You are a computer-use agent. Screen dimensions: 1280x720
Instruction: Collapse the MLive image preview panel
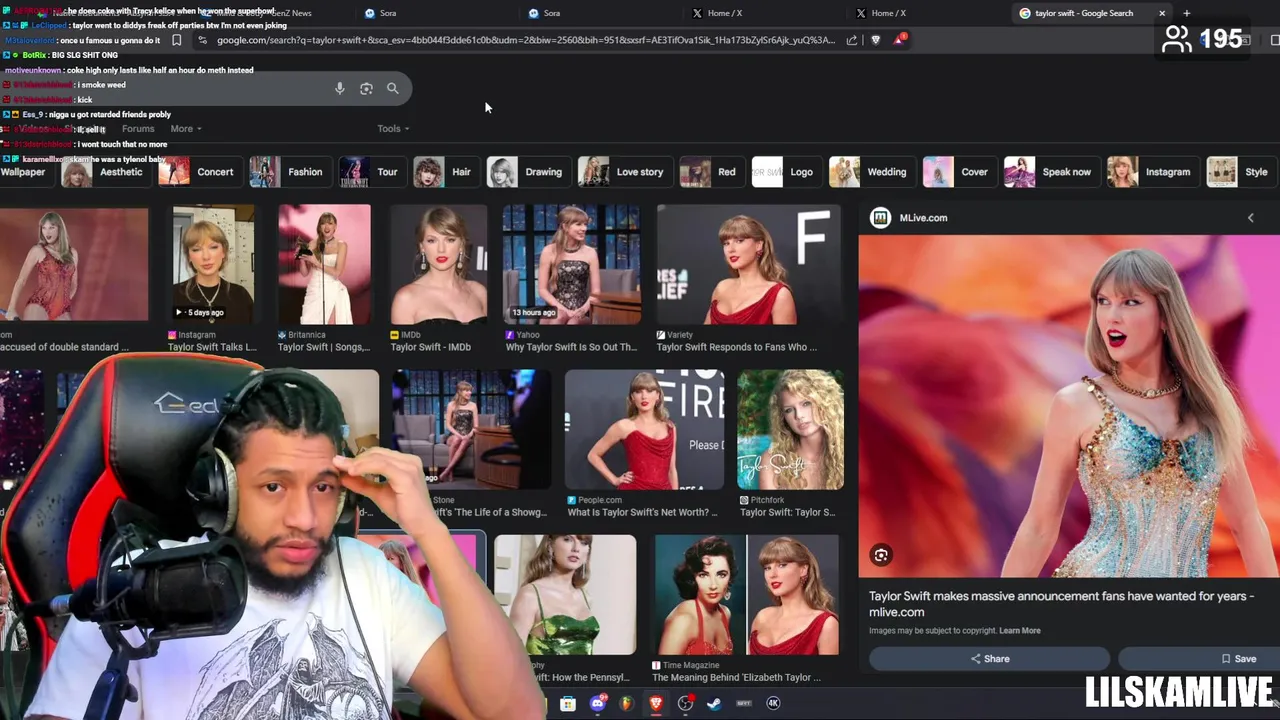[x=1250, y=218]
